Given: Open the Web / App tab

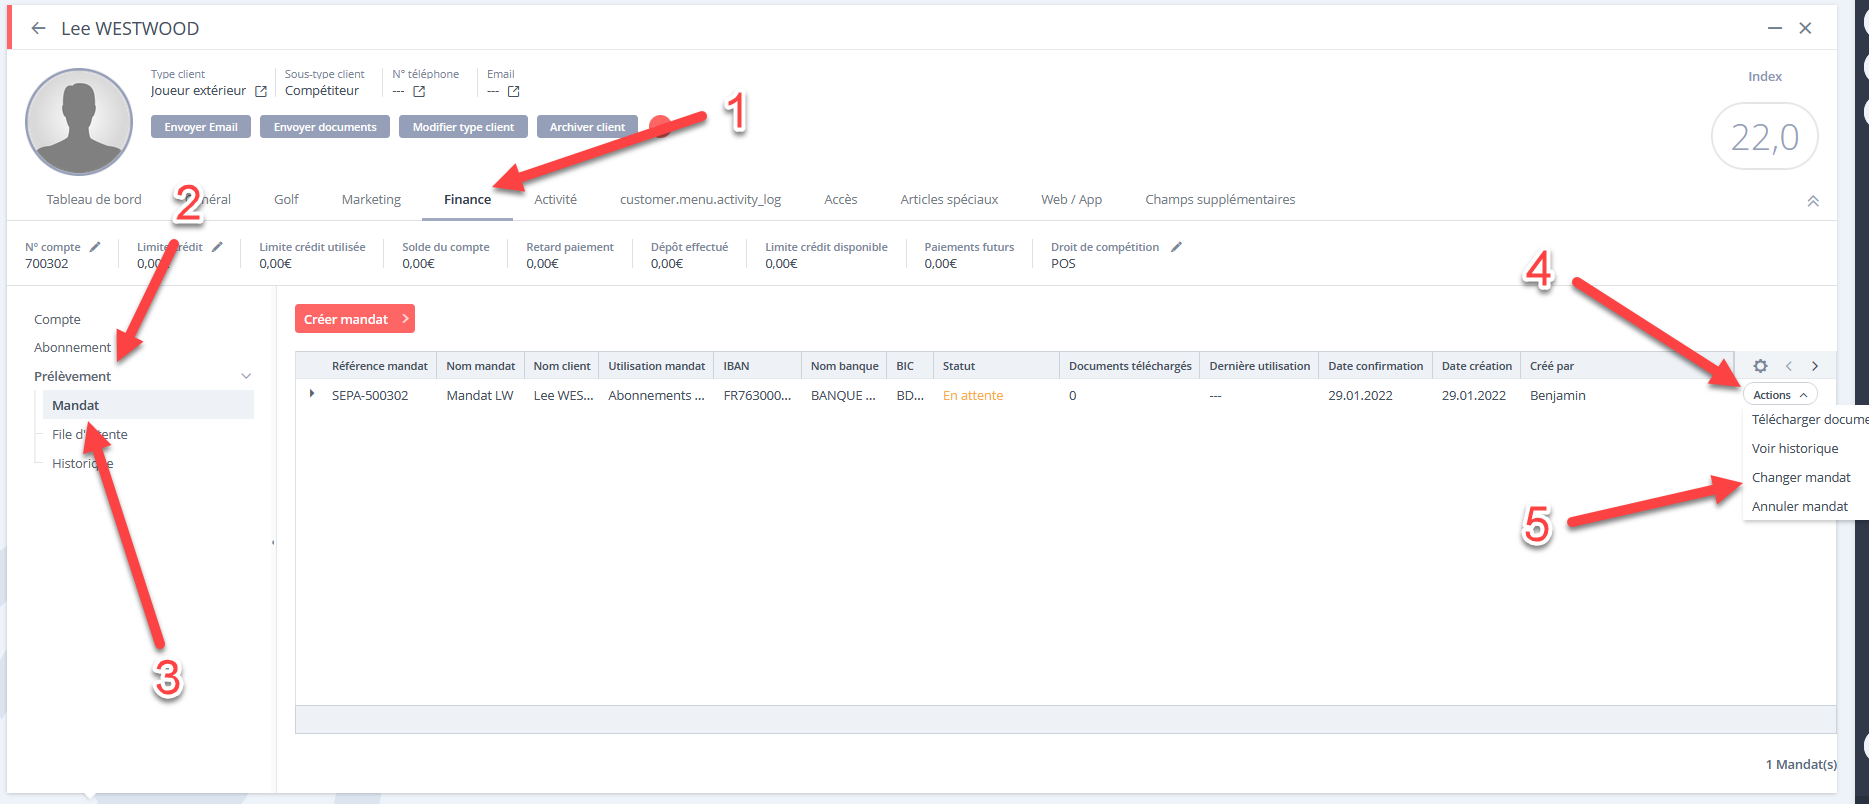Looking at the screenshot, I should tap(1071, 199).
